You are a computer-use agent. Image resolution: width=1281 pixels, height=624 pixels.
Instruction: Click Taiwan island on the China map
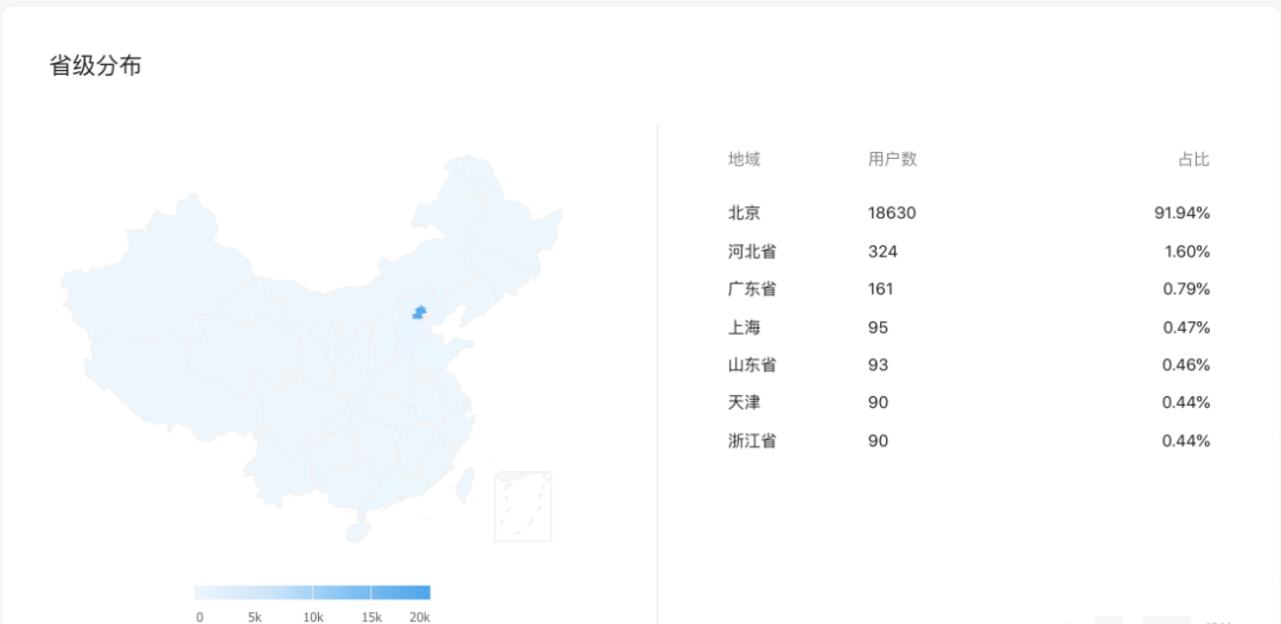[465, 486]
